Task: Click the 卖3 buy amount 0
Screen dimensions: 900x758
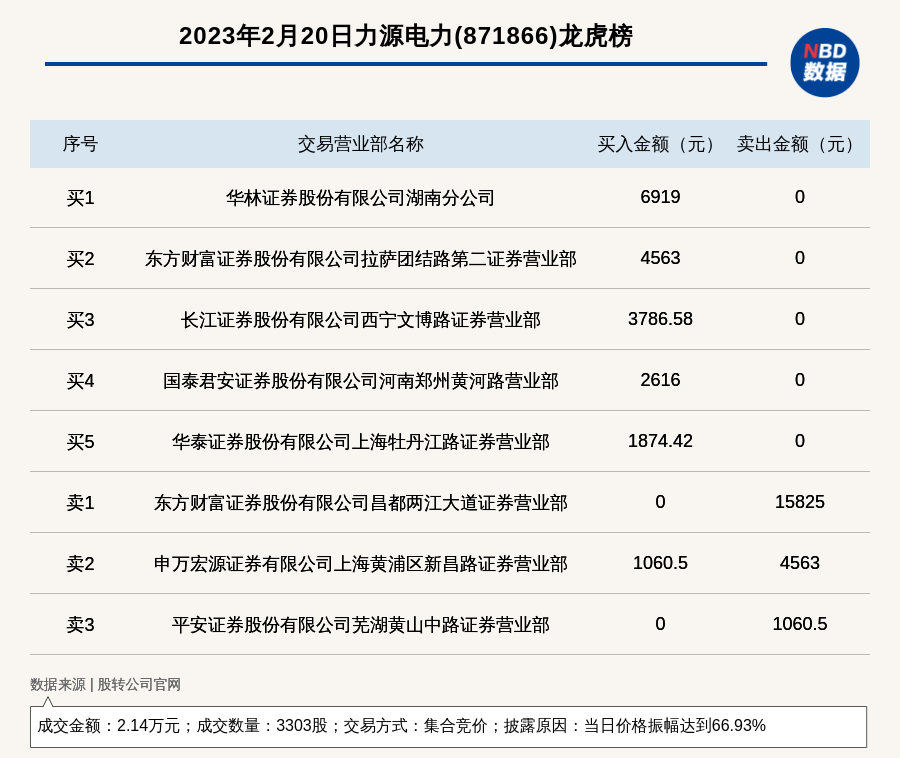Action: pos(660,623)
